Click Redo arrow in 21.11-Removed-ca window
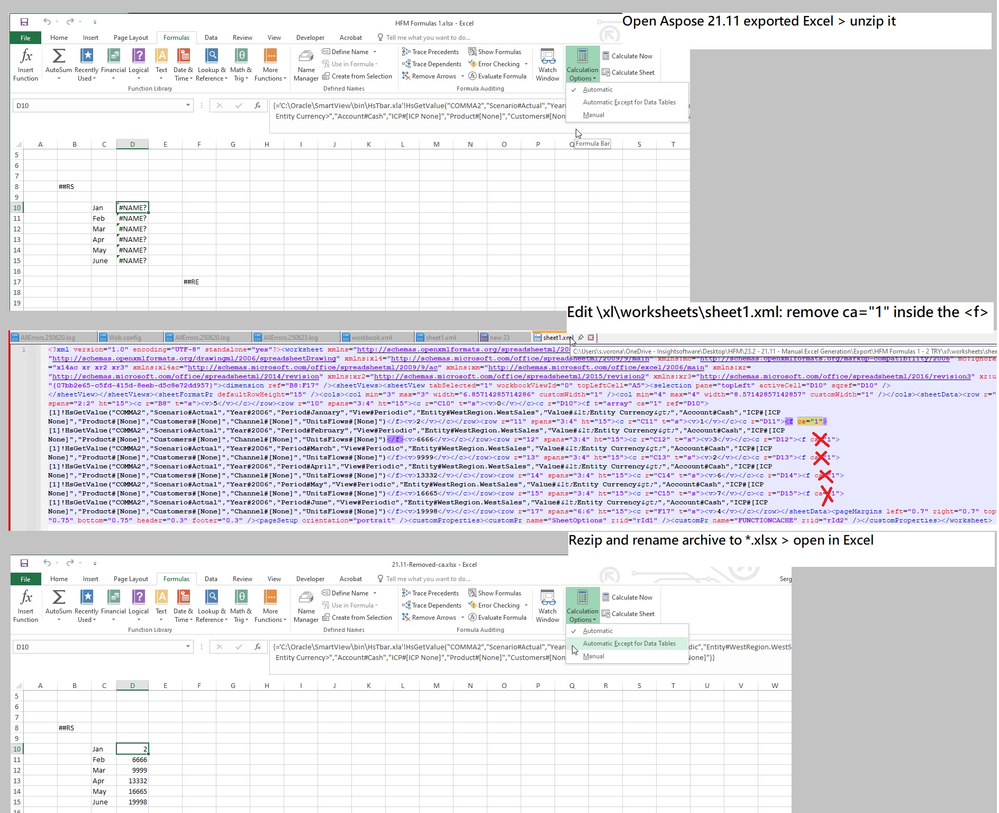 70,563
